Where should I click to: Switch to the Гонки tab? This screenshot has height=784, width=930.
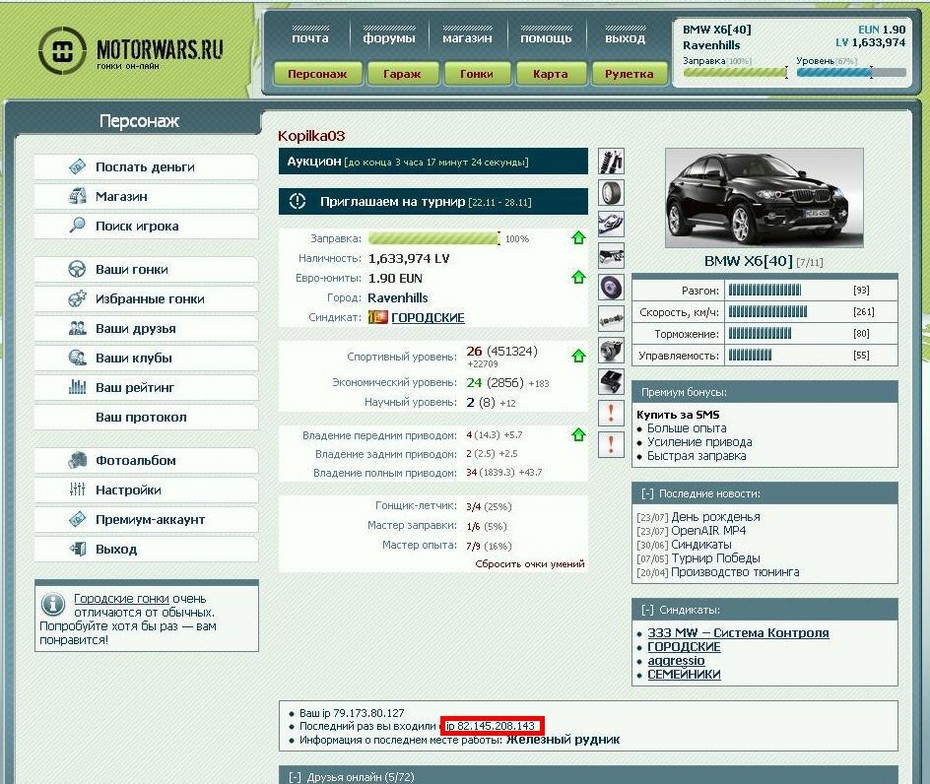click(477, 74)
